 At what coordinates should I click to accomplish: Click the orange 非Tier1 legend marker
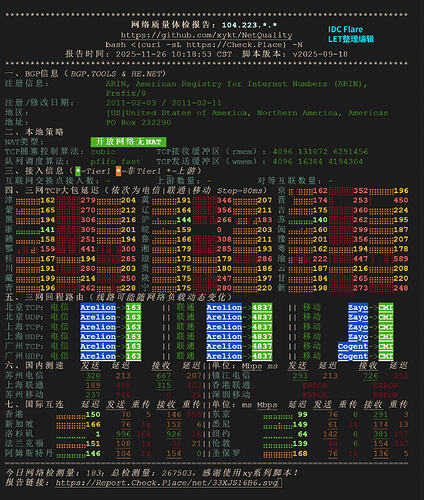point(118,171)
